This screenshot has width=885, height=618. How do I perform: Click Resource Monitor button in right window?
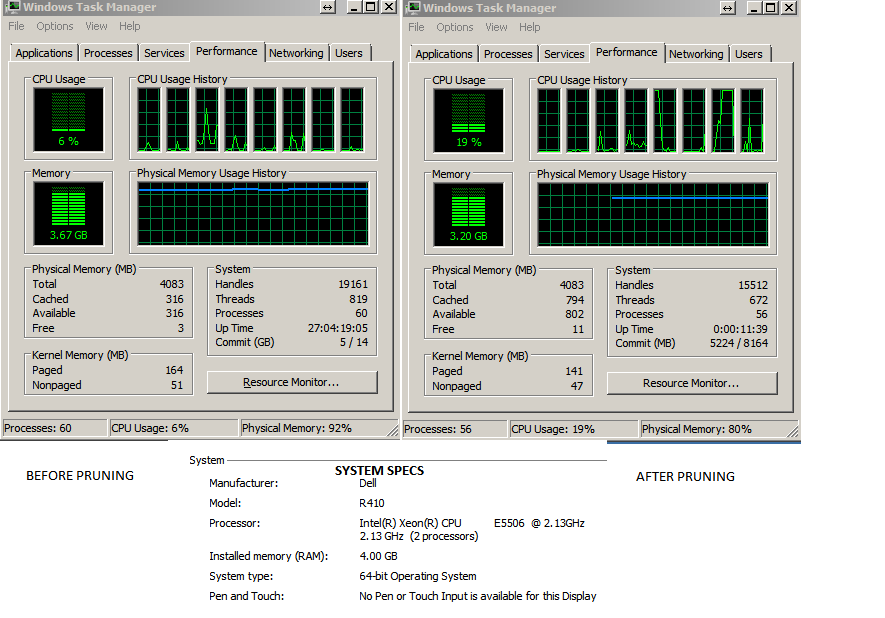click(x=691, y=383)
